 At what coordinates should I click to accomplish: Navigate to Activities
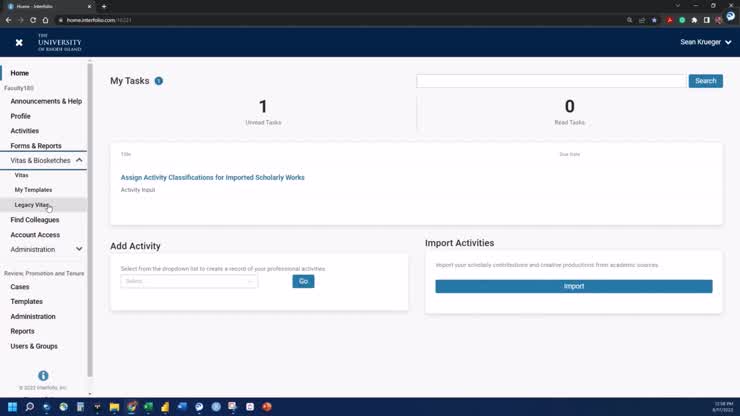click(25, 131)
